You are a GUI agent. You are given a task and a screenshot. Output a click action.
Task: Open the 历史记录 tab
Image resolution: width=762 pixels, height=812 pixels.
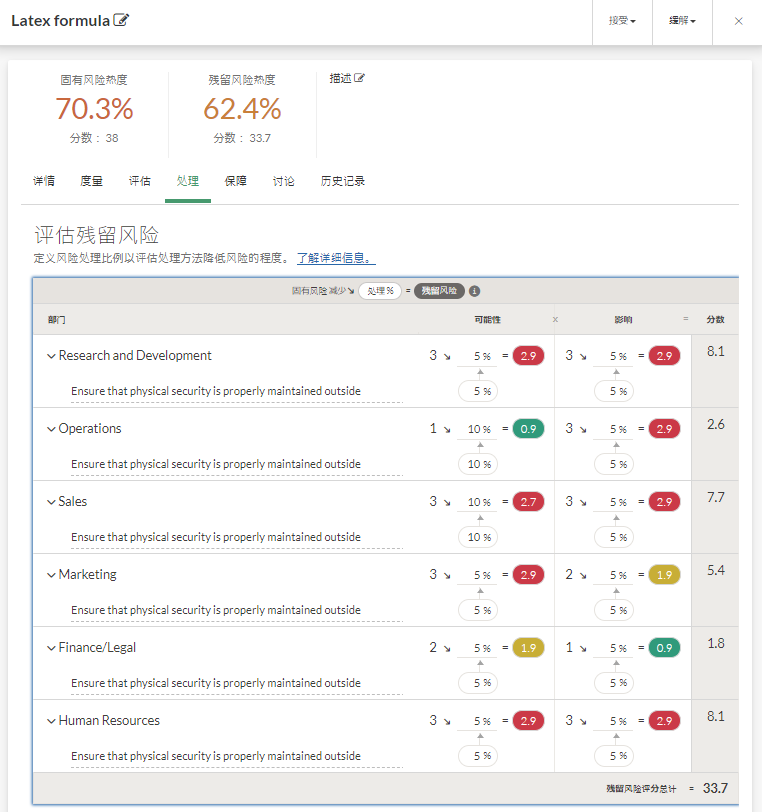(x=342, y=181)
